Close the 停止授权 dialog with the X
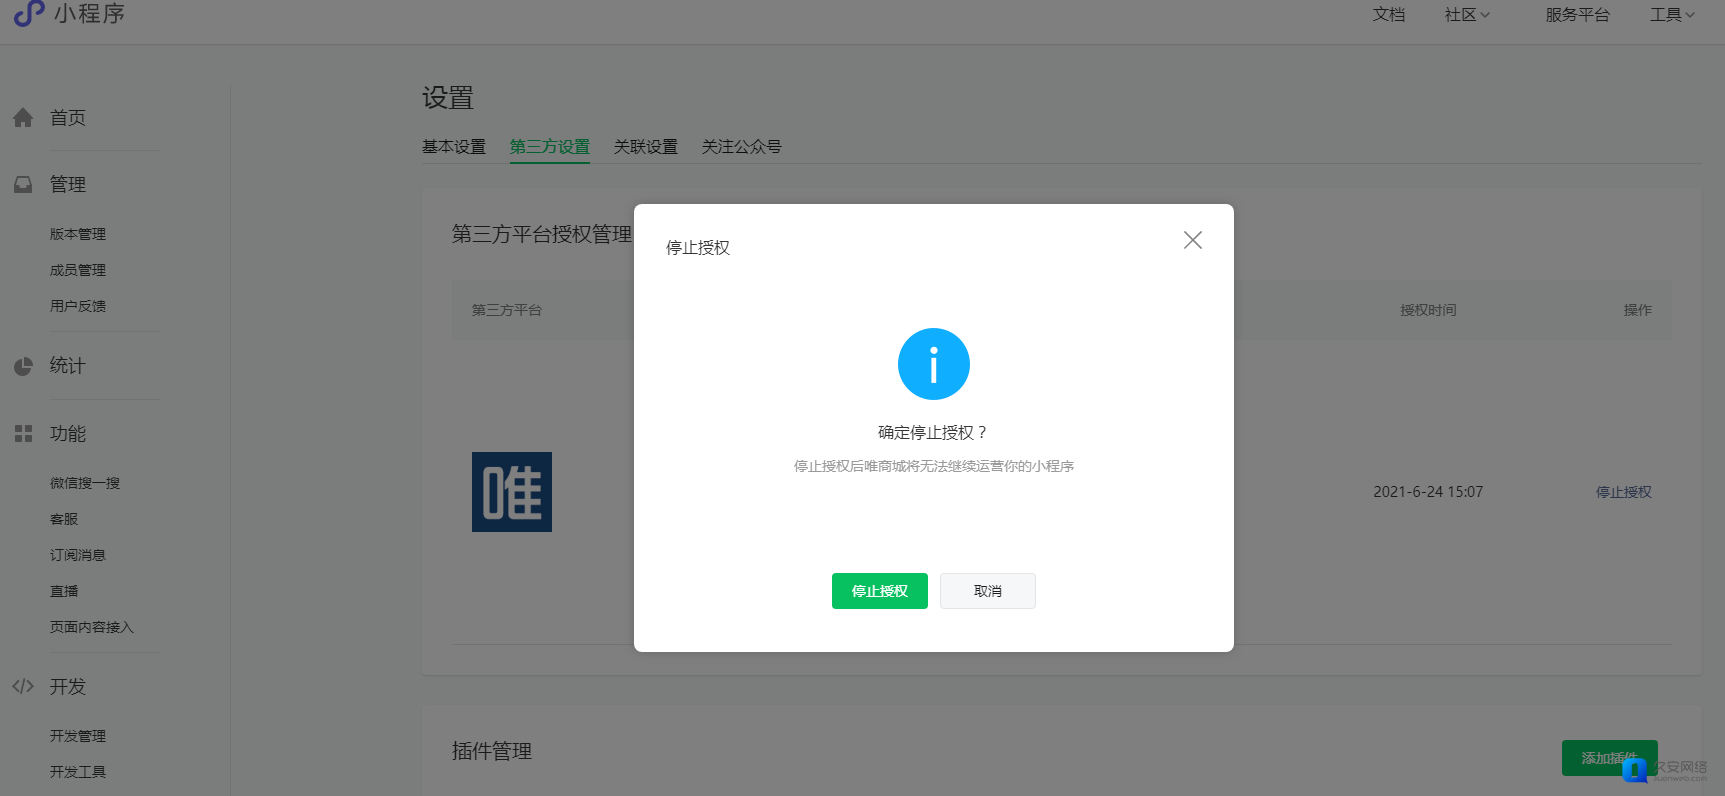The width and height of the screenshot is (1725, 796). coord(1193,240)
